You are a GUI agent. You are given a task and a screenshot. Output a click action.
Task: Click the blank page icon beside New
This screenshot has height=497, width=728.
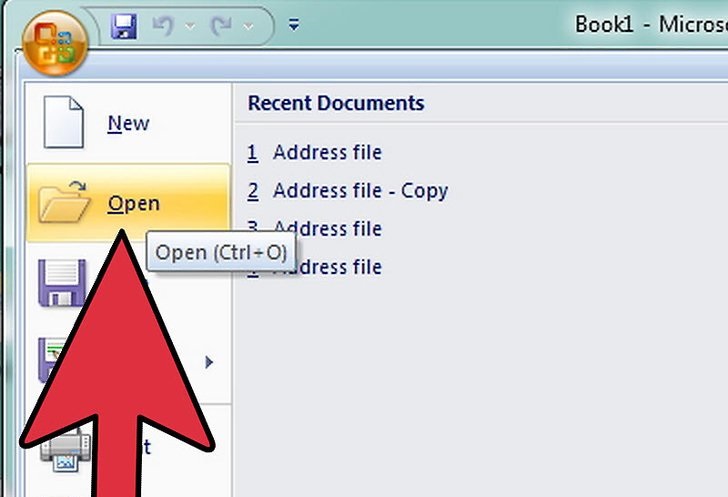[x=64, y=122]
